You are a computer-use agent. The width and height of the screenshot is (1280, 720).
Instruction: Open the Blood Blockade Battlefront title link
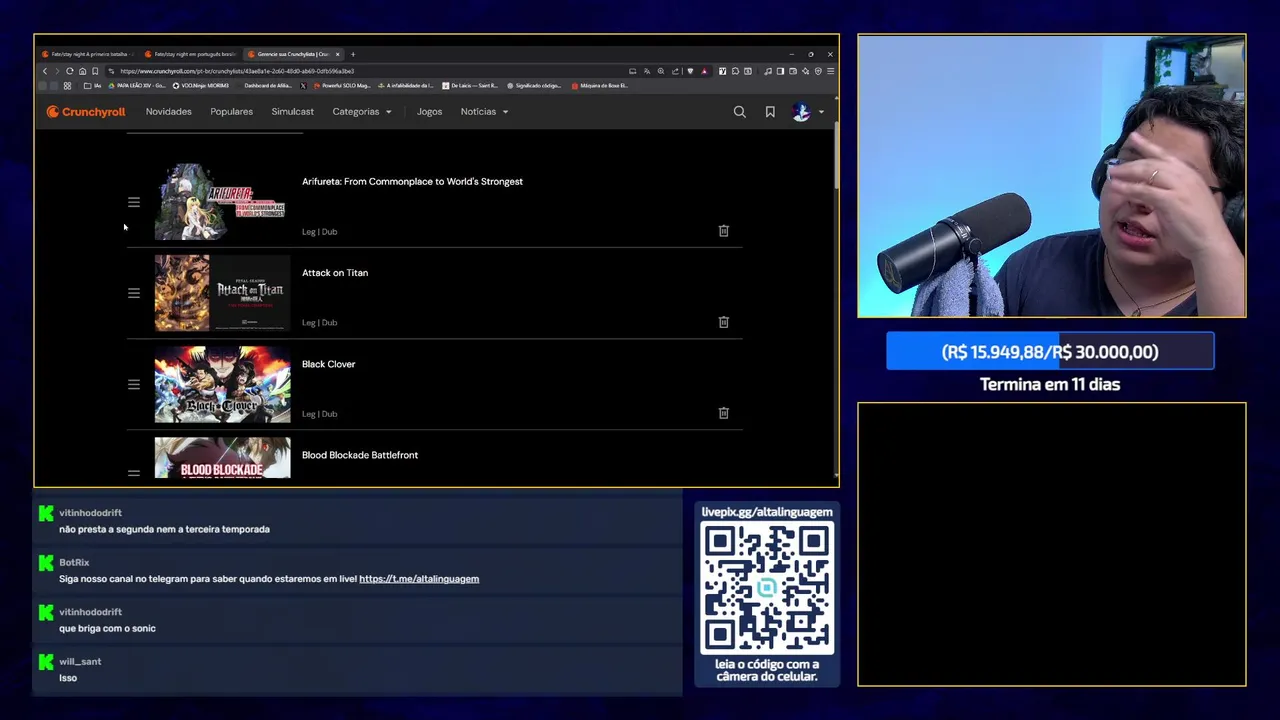click(360, 455)
